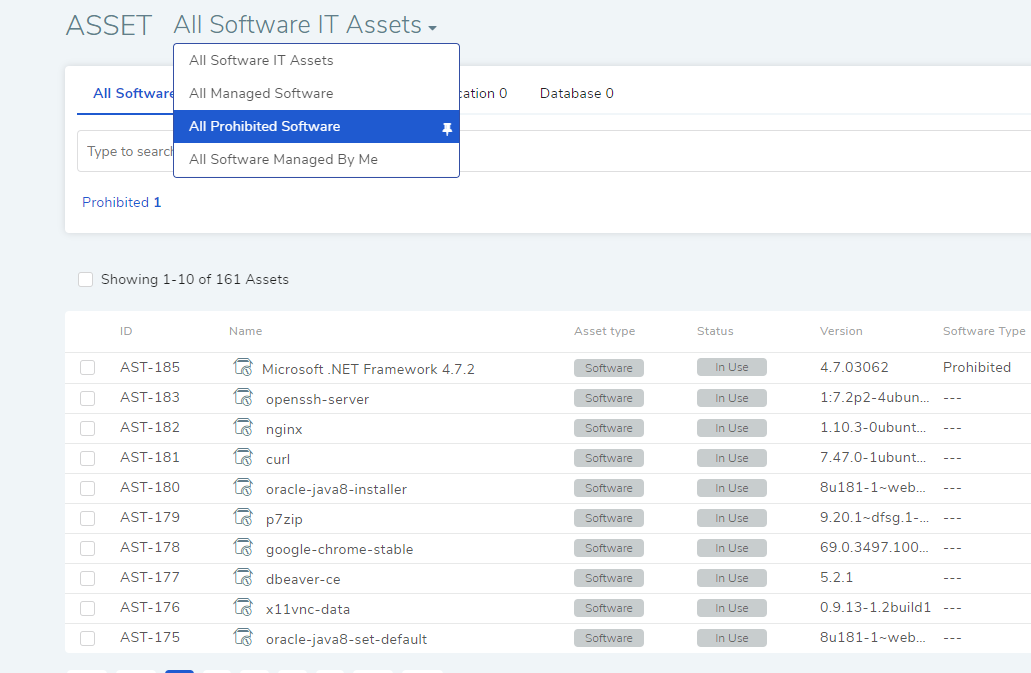Check the box for AST-175

87,638
